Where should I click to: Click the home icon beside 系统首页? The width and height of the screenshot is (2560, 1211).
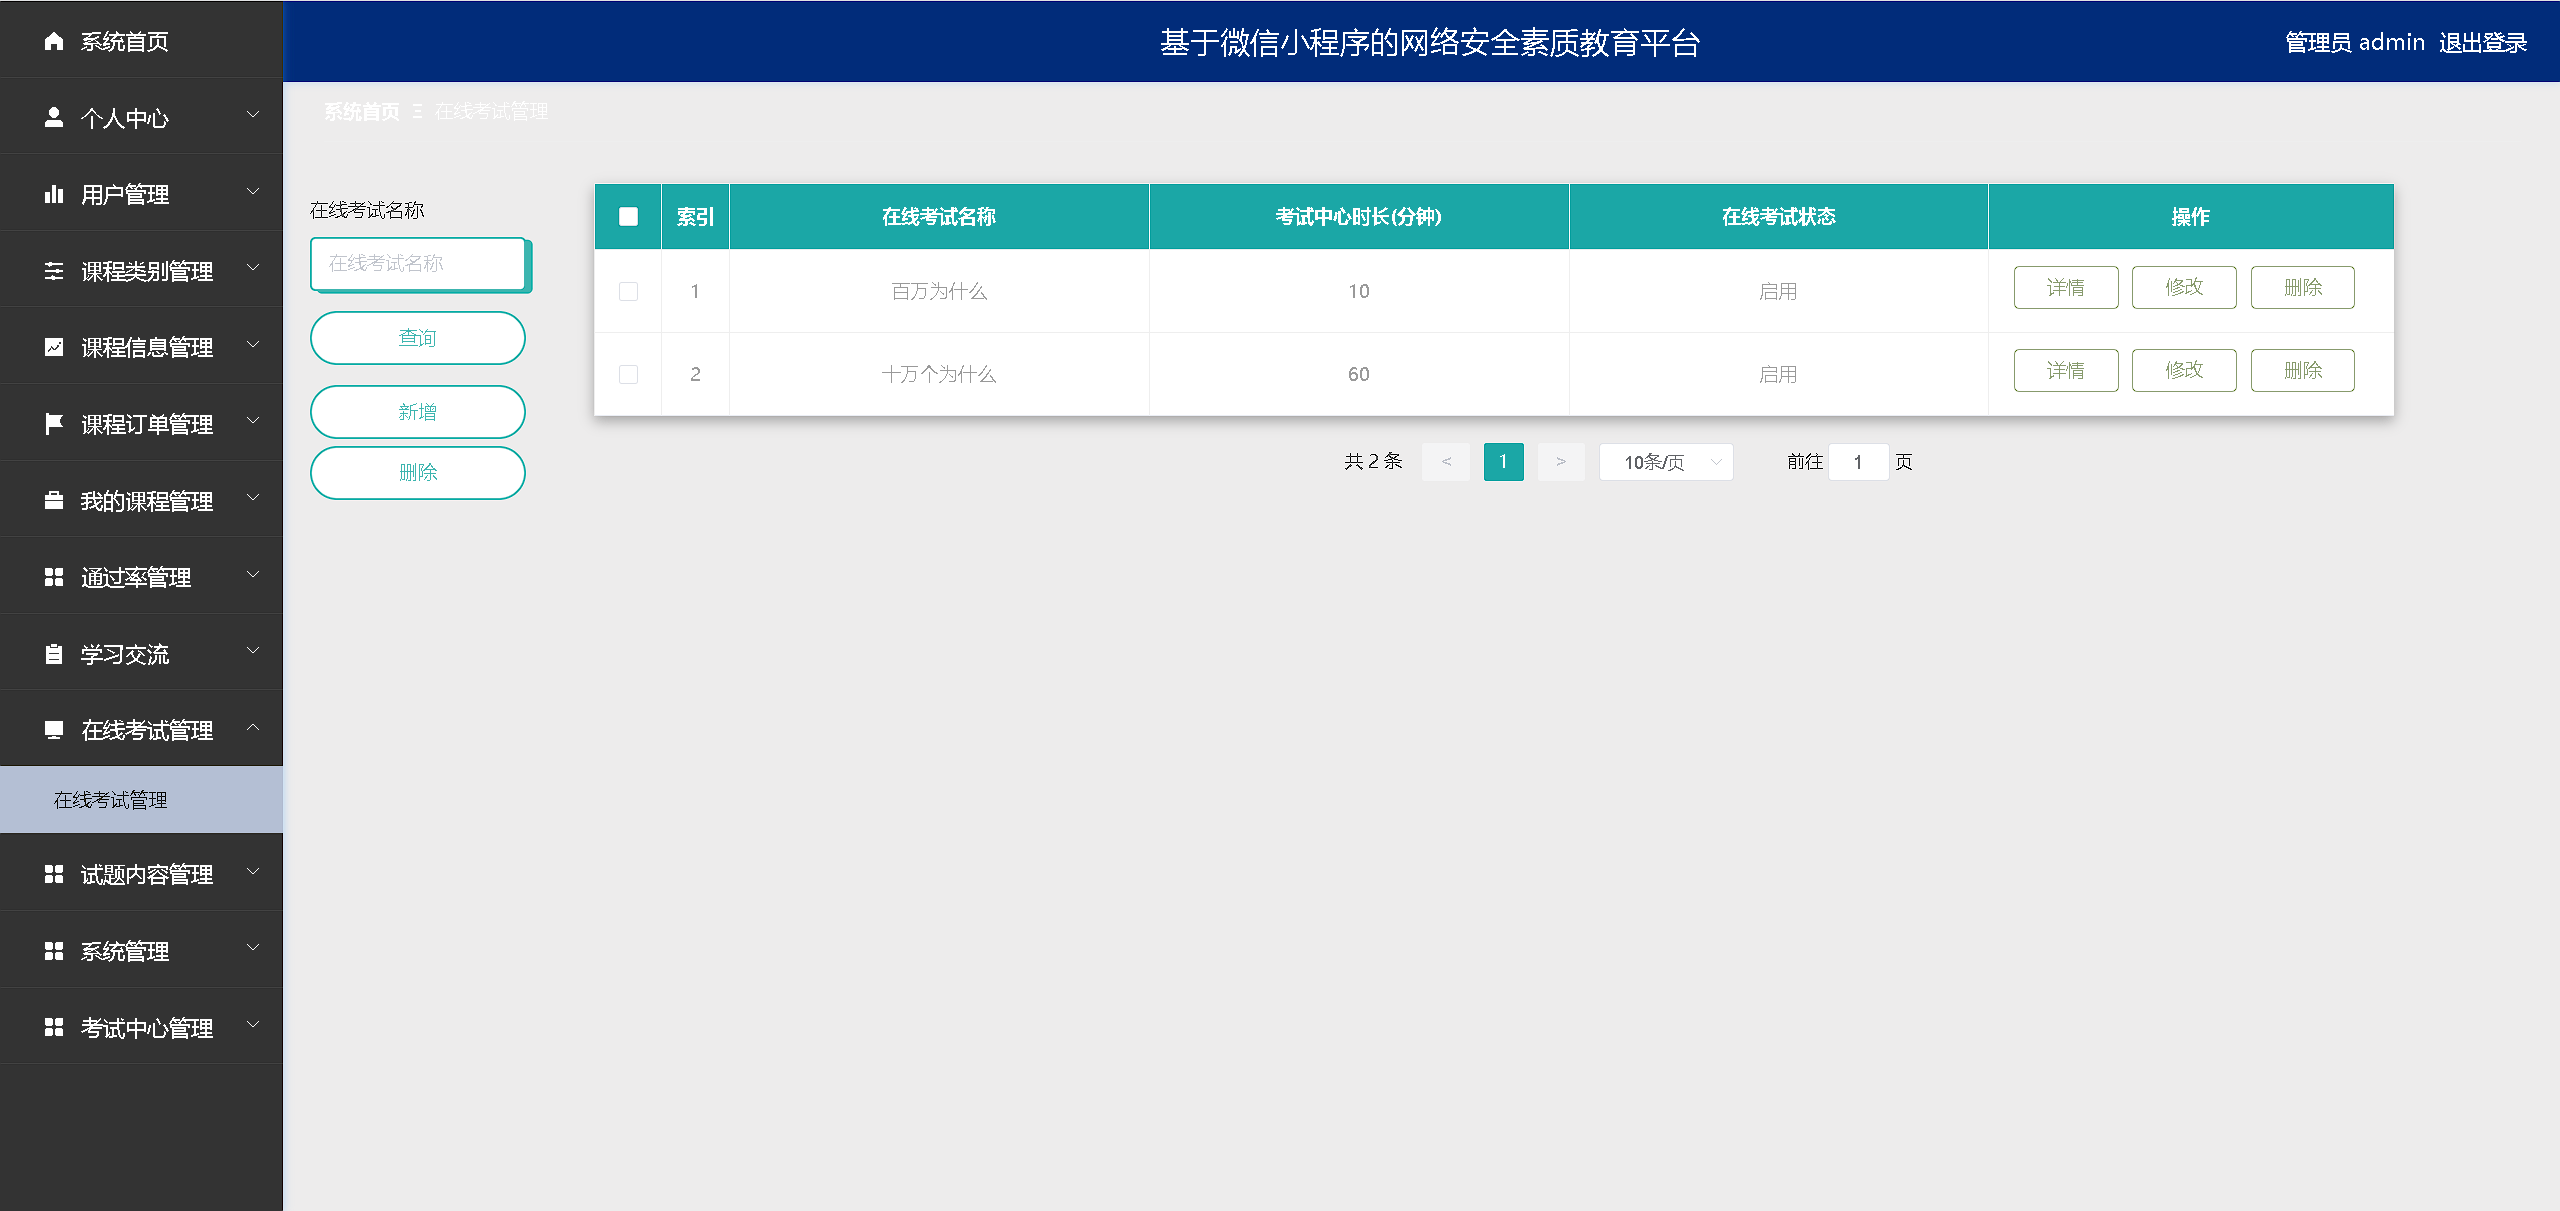[x=54, y=41]
